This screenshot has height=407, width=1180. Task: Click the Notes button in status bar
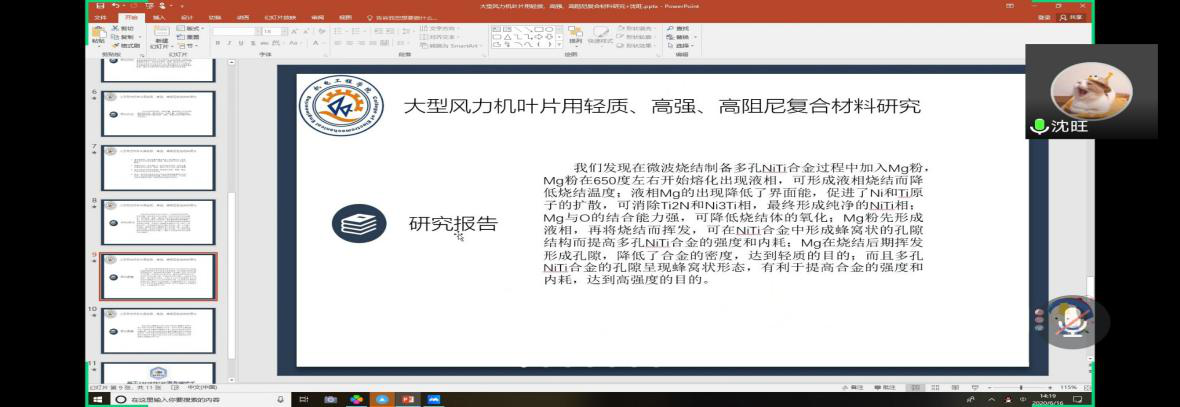tap(855, 387)
